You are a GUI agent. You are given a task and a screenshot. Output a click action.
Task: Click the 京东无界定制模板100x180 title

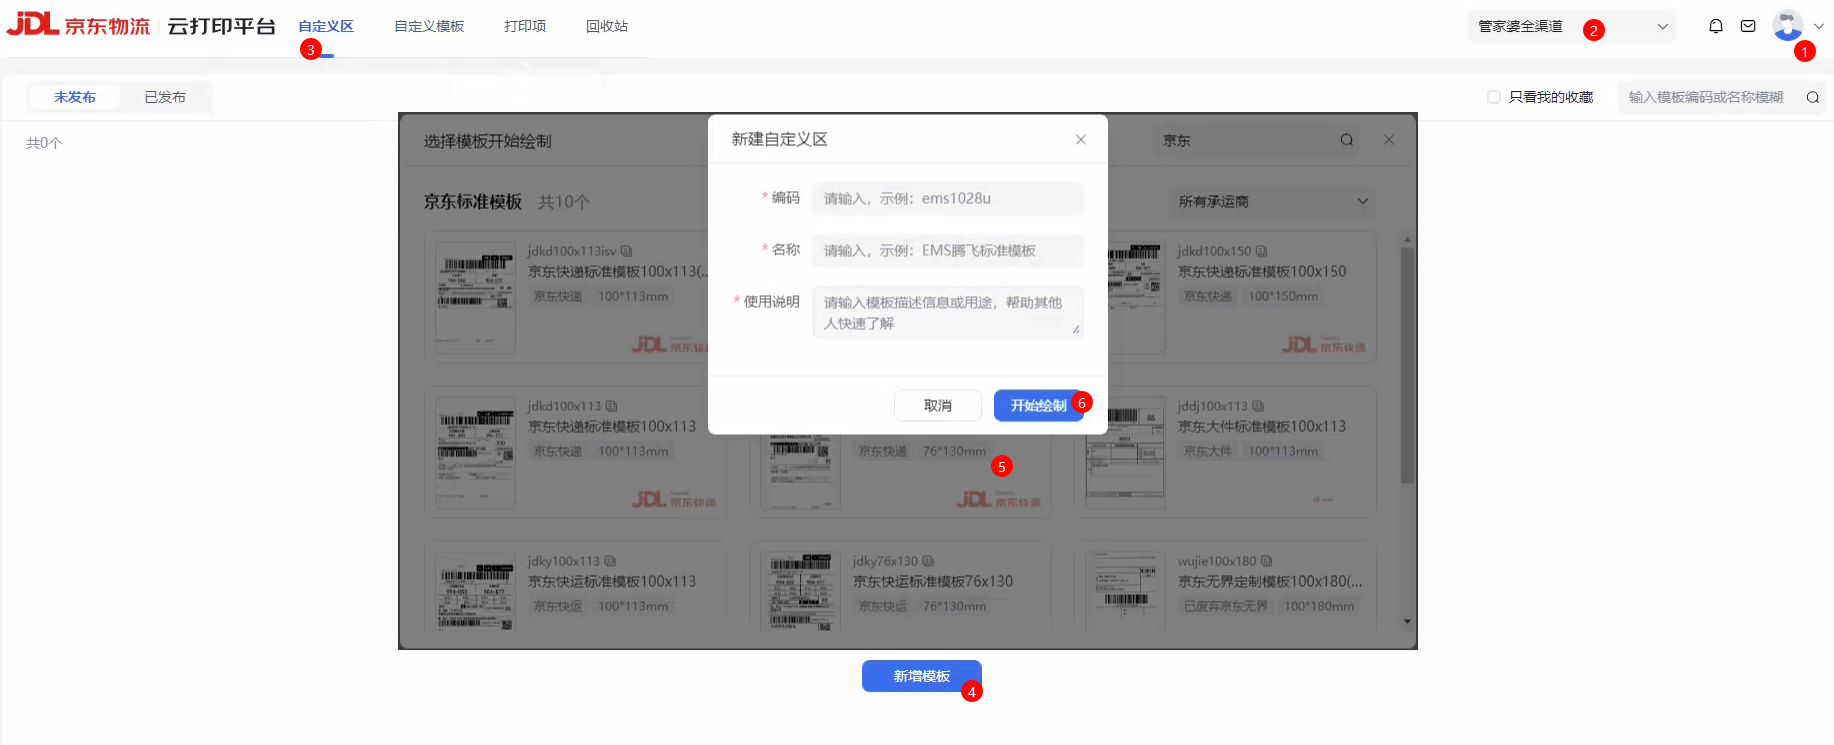click(x=1270, y=581)
